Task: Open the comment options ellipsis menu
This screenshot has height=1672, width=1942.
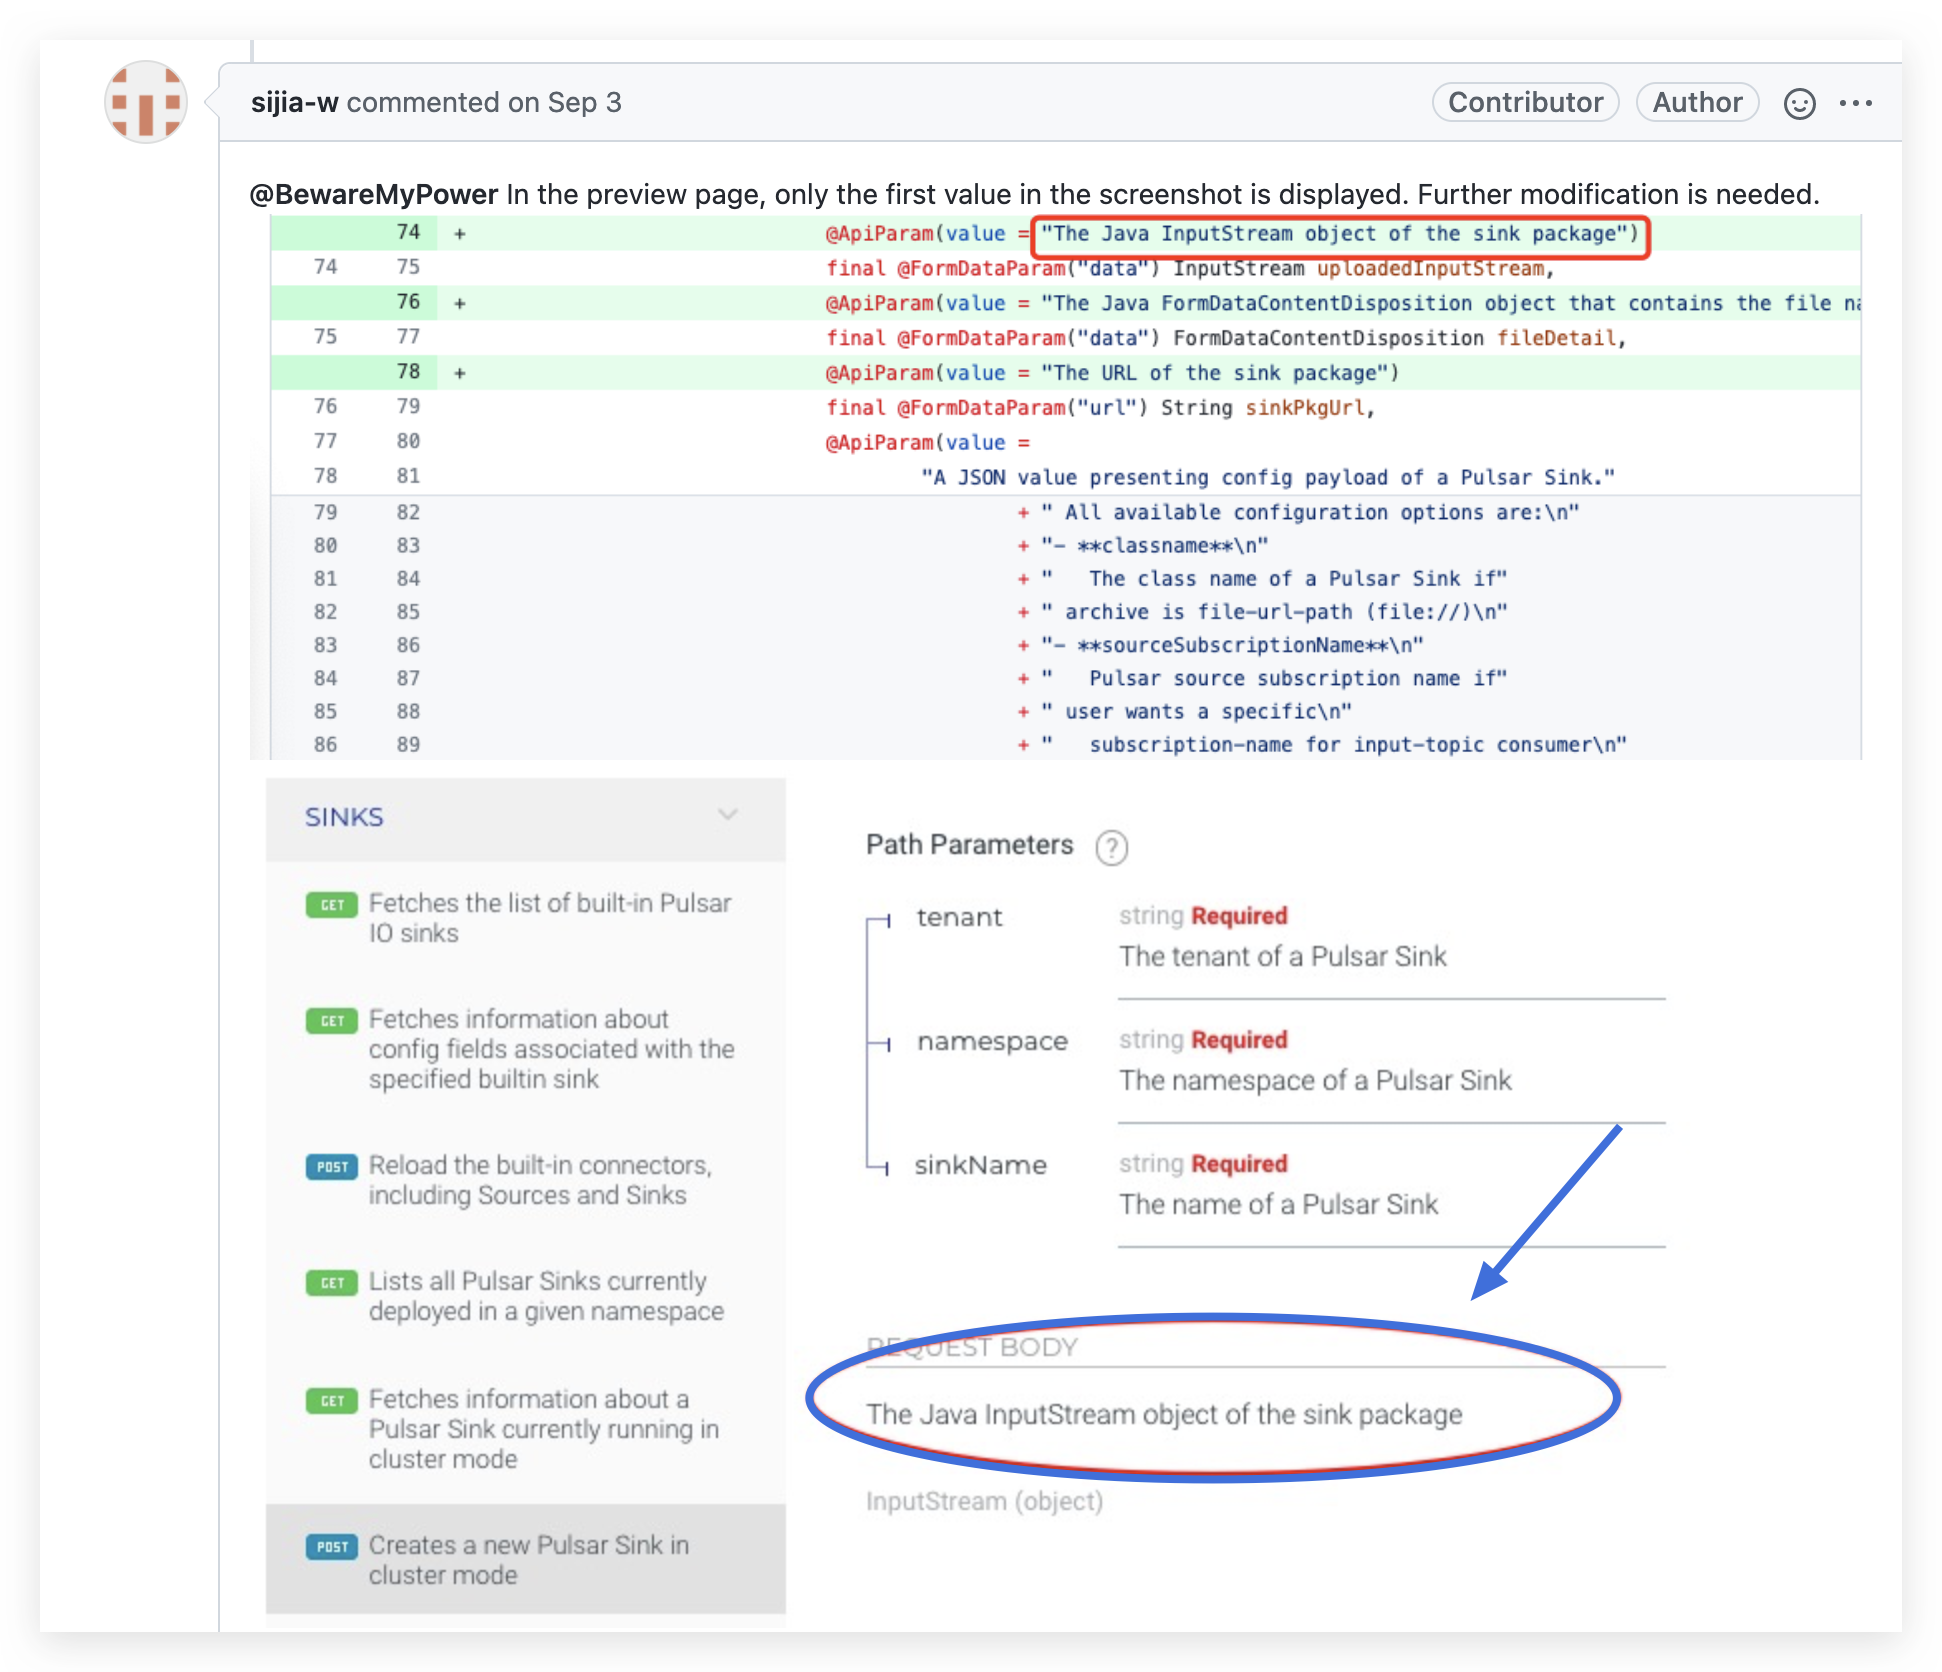Action: (x=1855, y=103)
